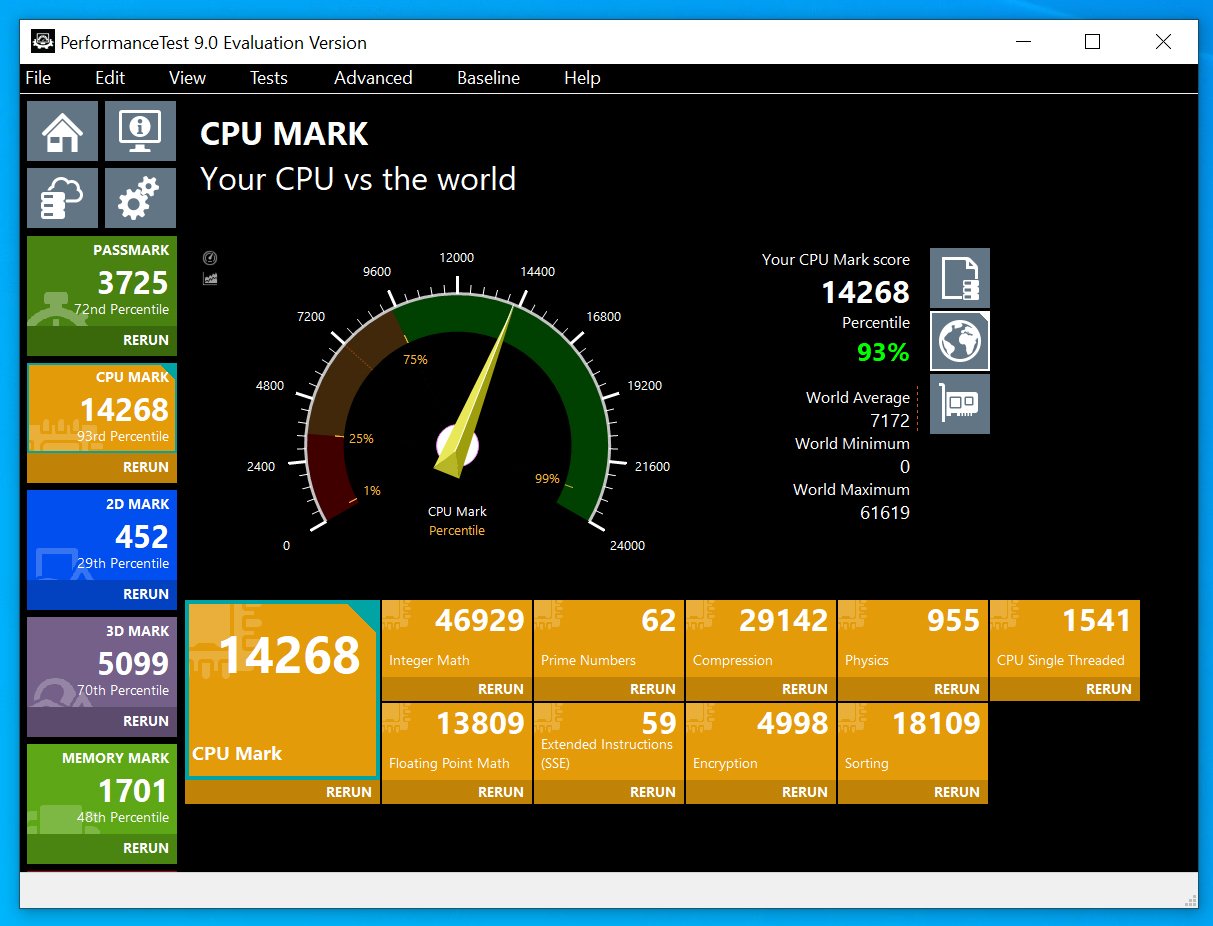
Task: Click the Physics score 955
Action: [x=954, y=621]
